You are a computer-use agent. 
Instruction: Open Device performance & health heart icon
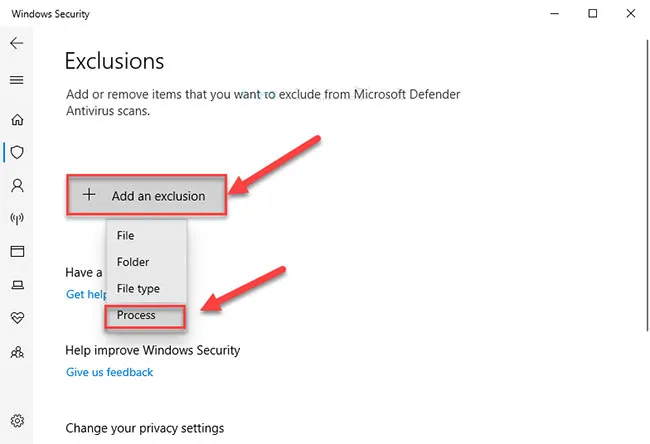coord(16,317)
